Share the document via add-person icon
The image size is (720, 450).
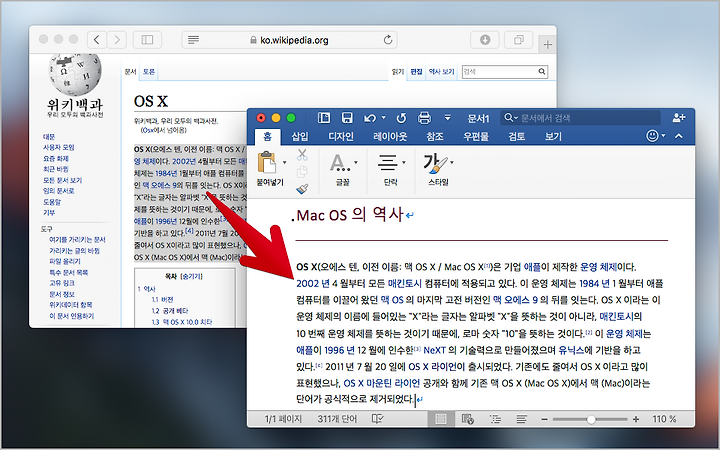tap(679, 118)
